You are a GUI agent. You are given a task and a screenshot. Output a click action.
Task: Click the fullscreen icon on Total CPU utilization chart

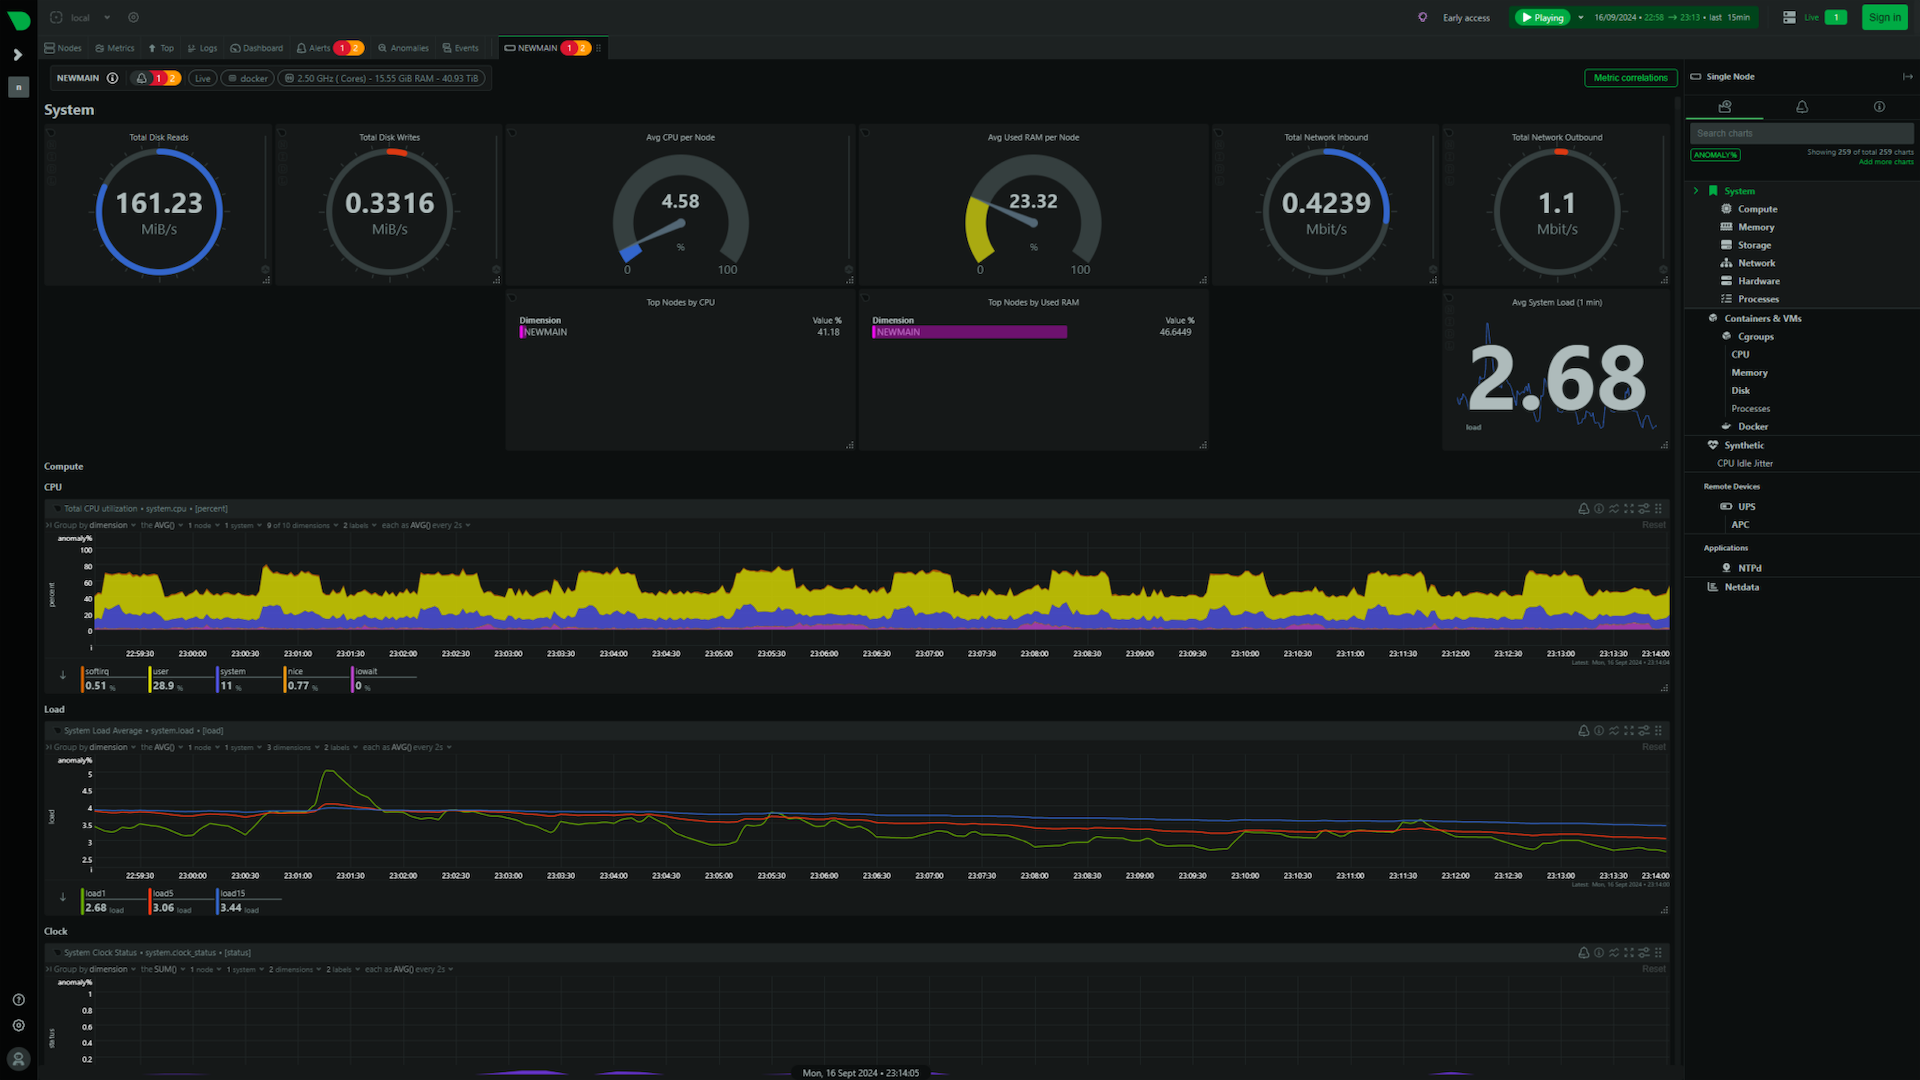click(x=1629, y=509)
